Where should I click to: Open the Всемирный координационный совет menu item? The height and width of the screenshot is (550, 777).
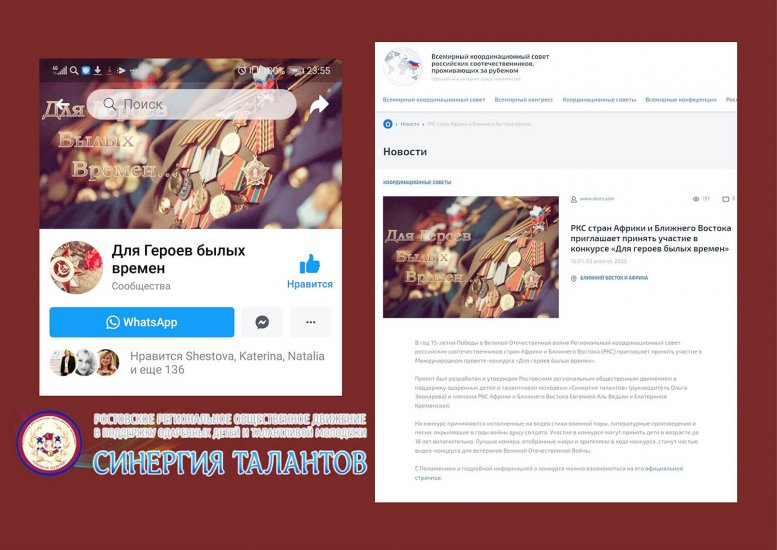click(434, 100)
